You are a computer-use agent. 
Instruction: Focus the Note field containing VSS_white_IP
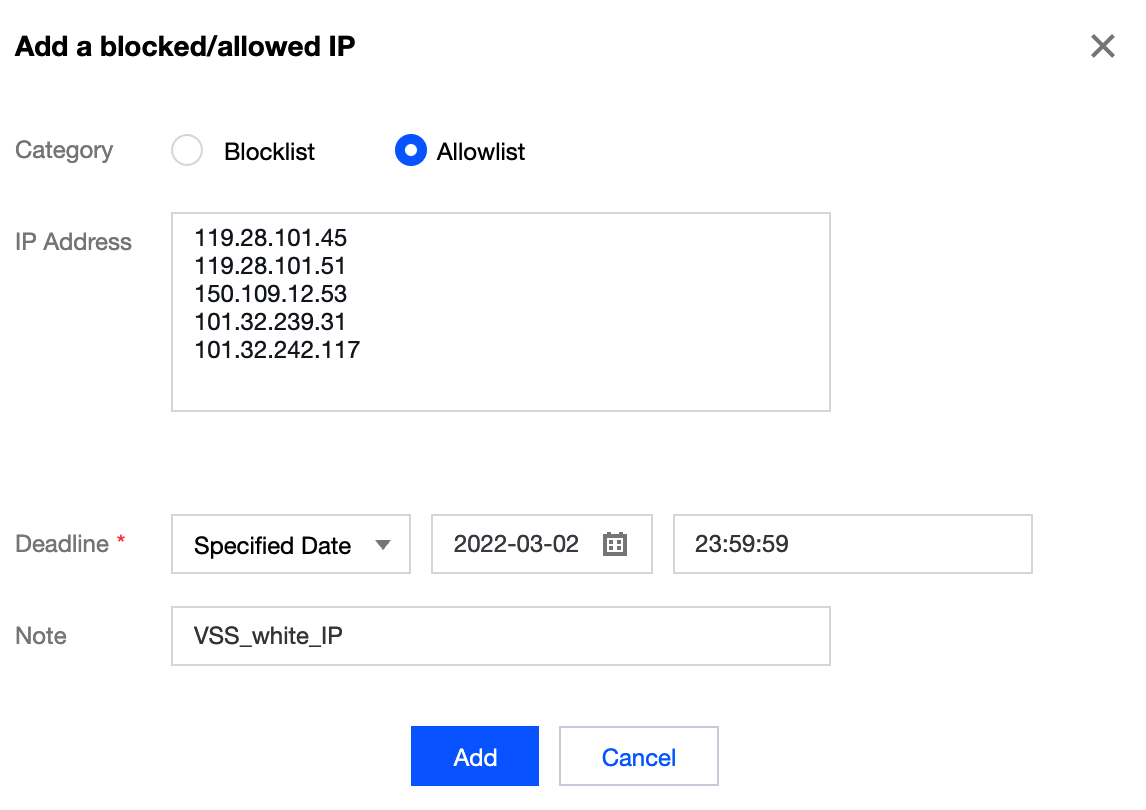[500, 636]
